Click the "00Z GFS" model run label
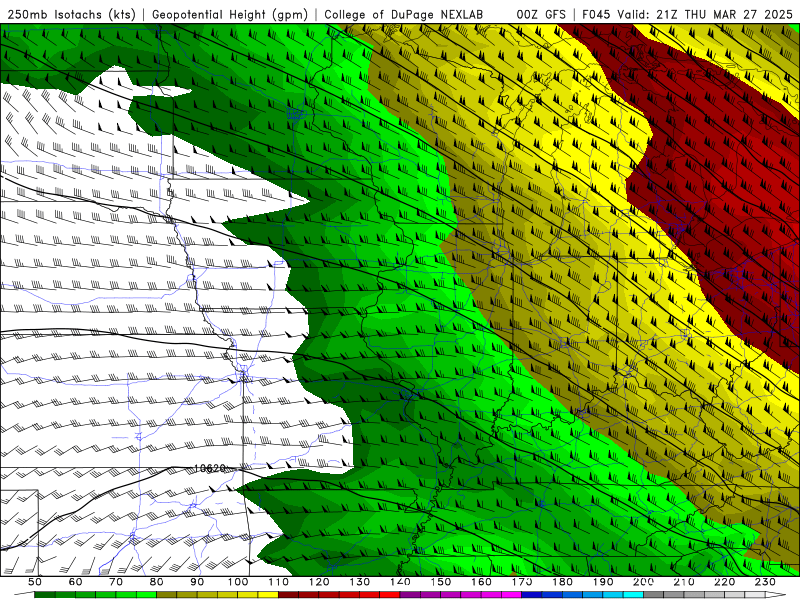 pos(541,14)
